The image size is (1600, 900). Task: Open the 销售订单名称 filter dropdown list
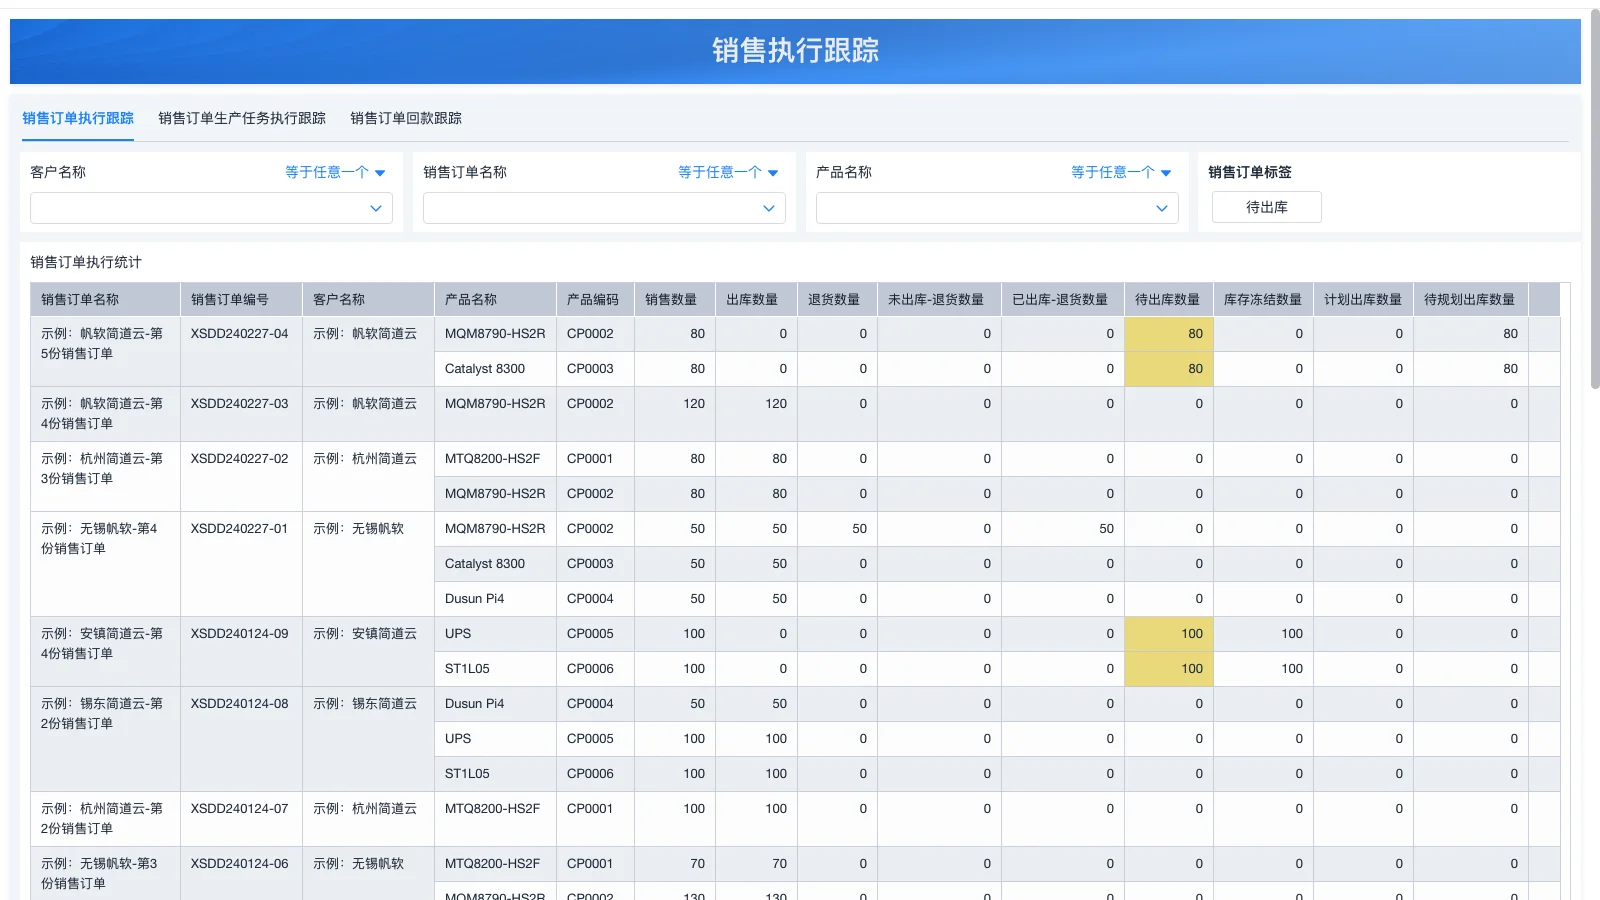click(603, 208)
